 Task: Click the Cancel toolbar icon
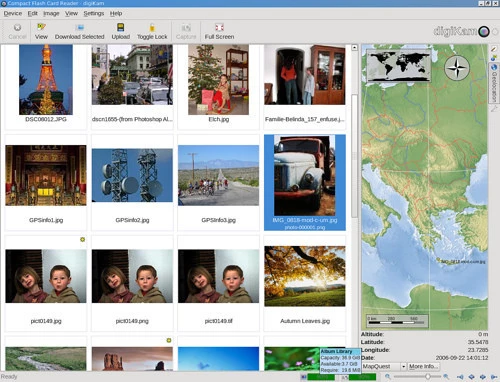coord(17,27)
